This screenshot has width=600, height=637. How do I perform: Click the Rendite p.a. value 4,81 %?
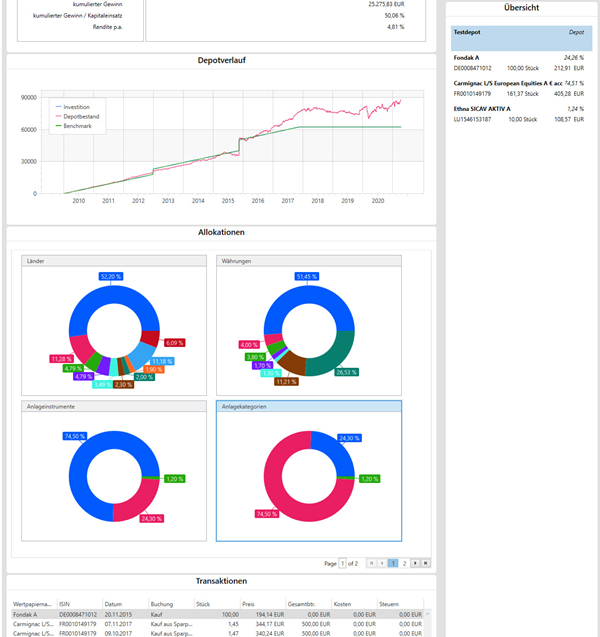pos(395,27)
